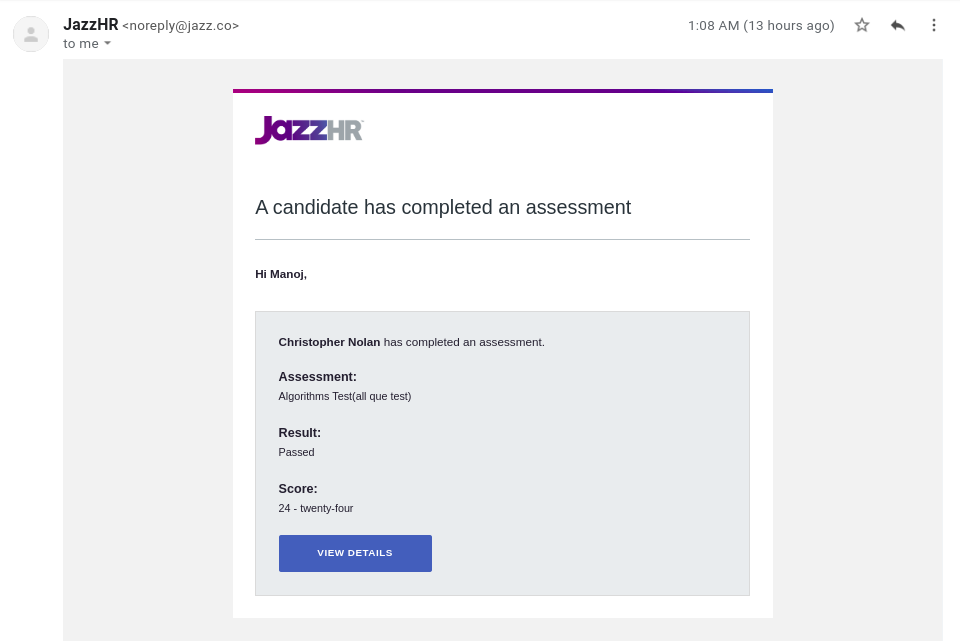Click the 'Score:' label
The height and width of the screenshot is (641, 960).
[x=298, y=489]
